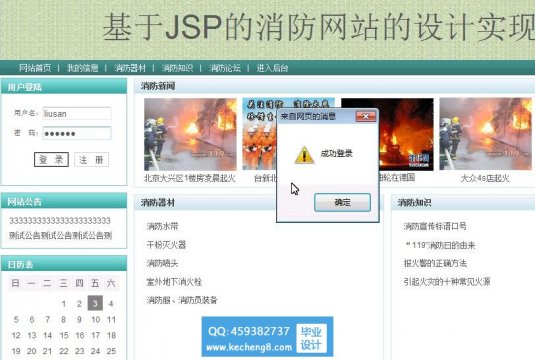Go to 消防器材 navigation item
The image size is (535, 360).
(130, 68)
